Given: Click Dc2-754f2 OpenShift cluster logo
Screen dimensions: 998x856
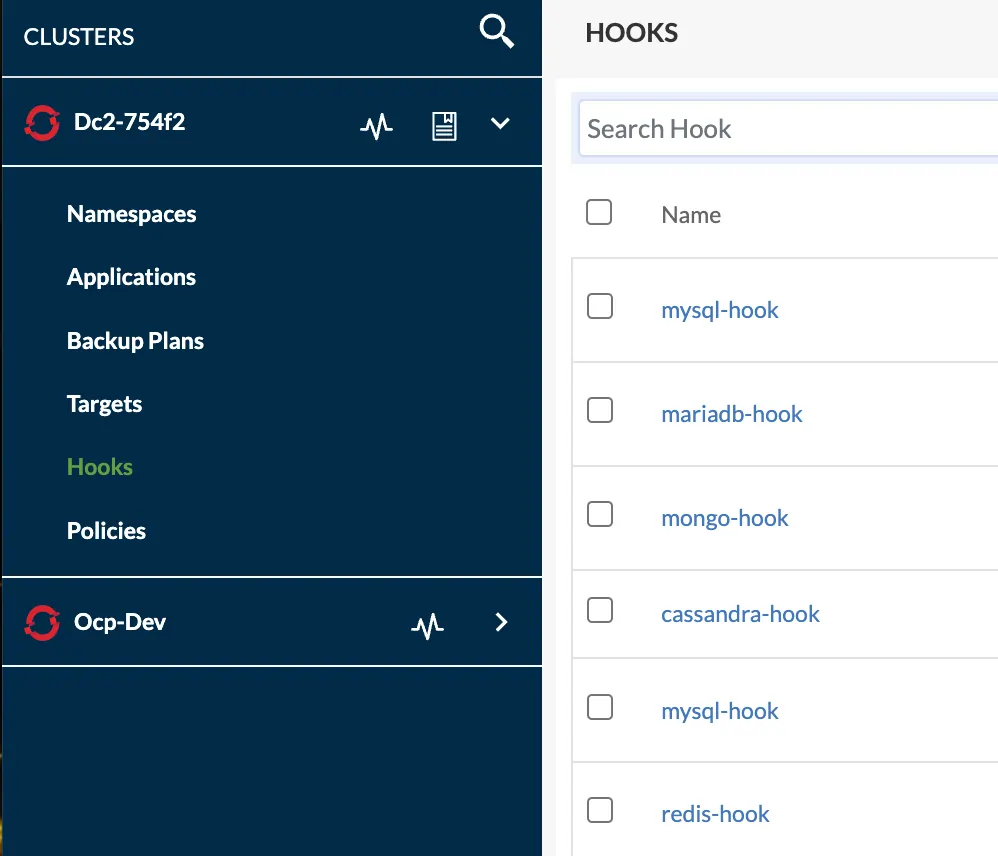Looking at the screenshot, I should point(42,123).
